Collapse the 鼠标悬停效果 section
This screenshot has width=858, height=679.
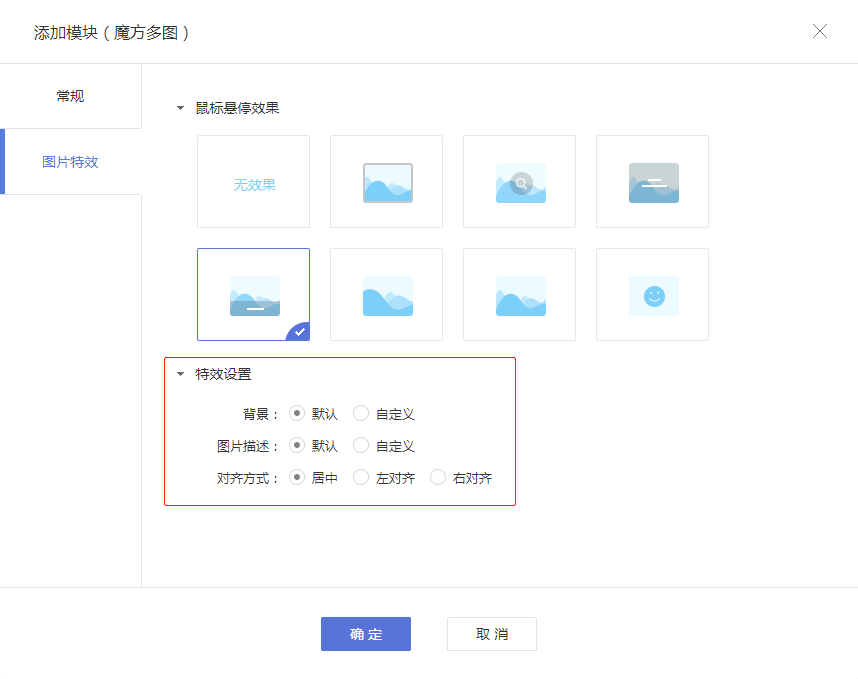click(181, 108)
